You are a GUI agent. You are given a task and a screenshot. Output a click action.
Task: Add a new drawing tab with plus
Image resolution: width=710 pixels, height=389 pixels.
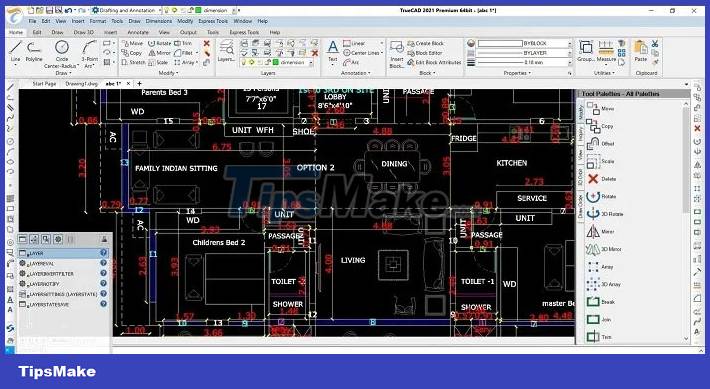point(139,84)
